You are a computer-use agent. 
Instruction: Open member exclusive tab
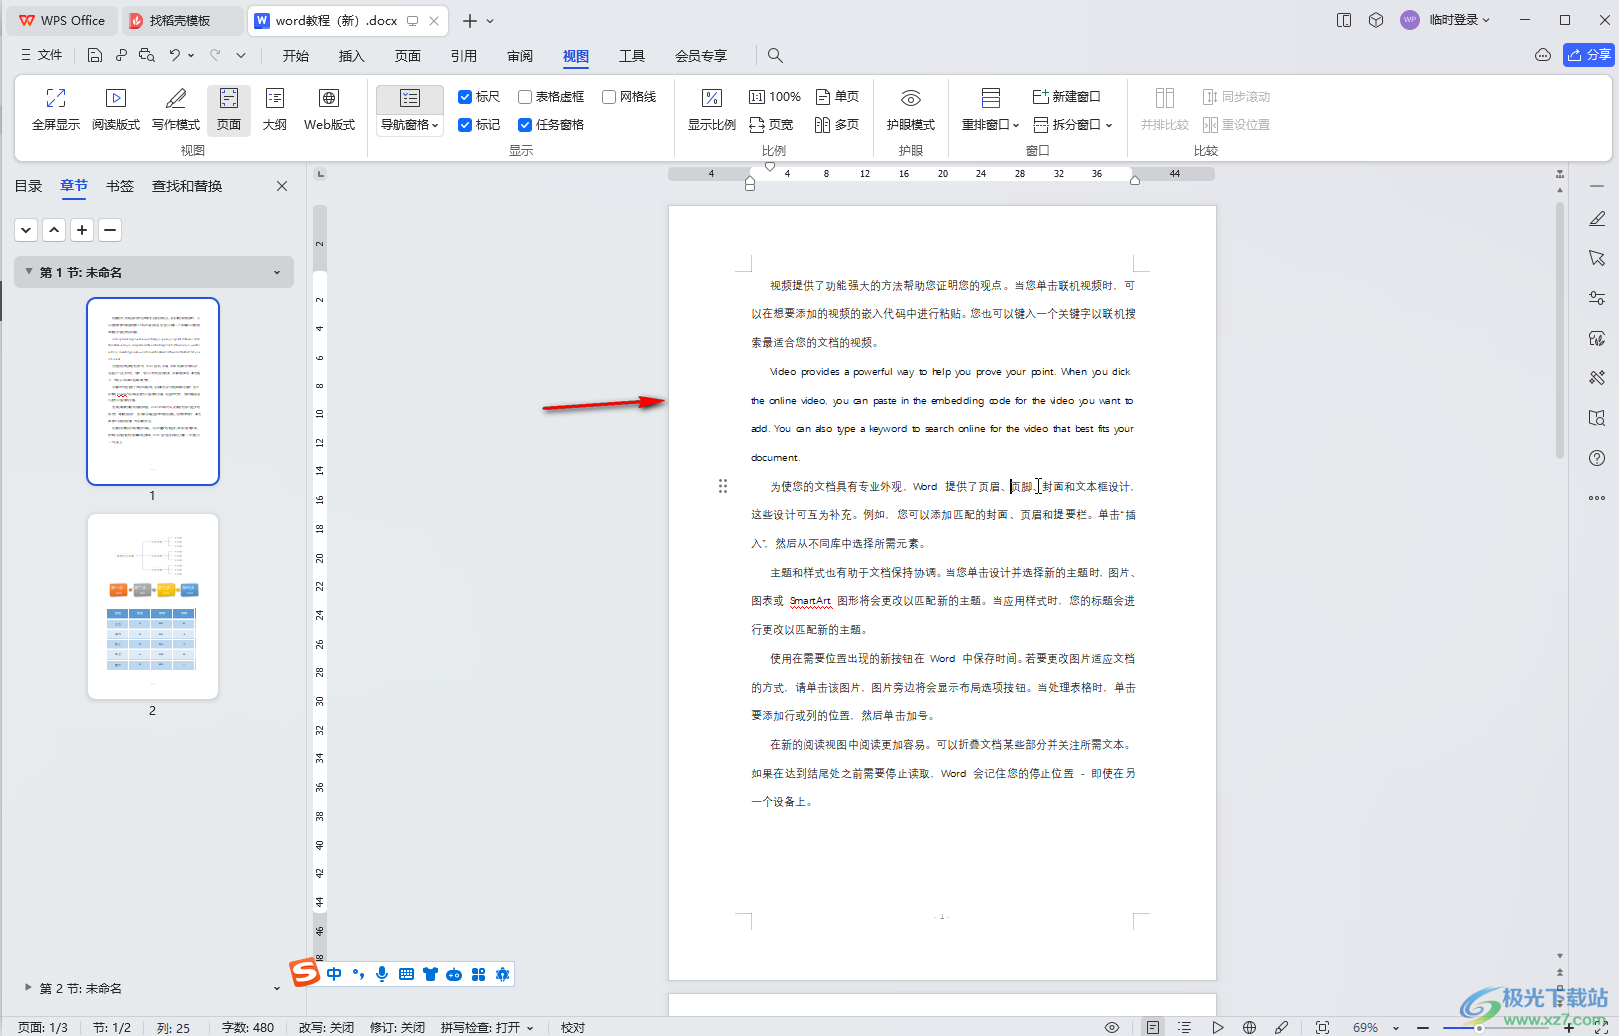tap(701, 56)
